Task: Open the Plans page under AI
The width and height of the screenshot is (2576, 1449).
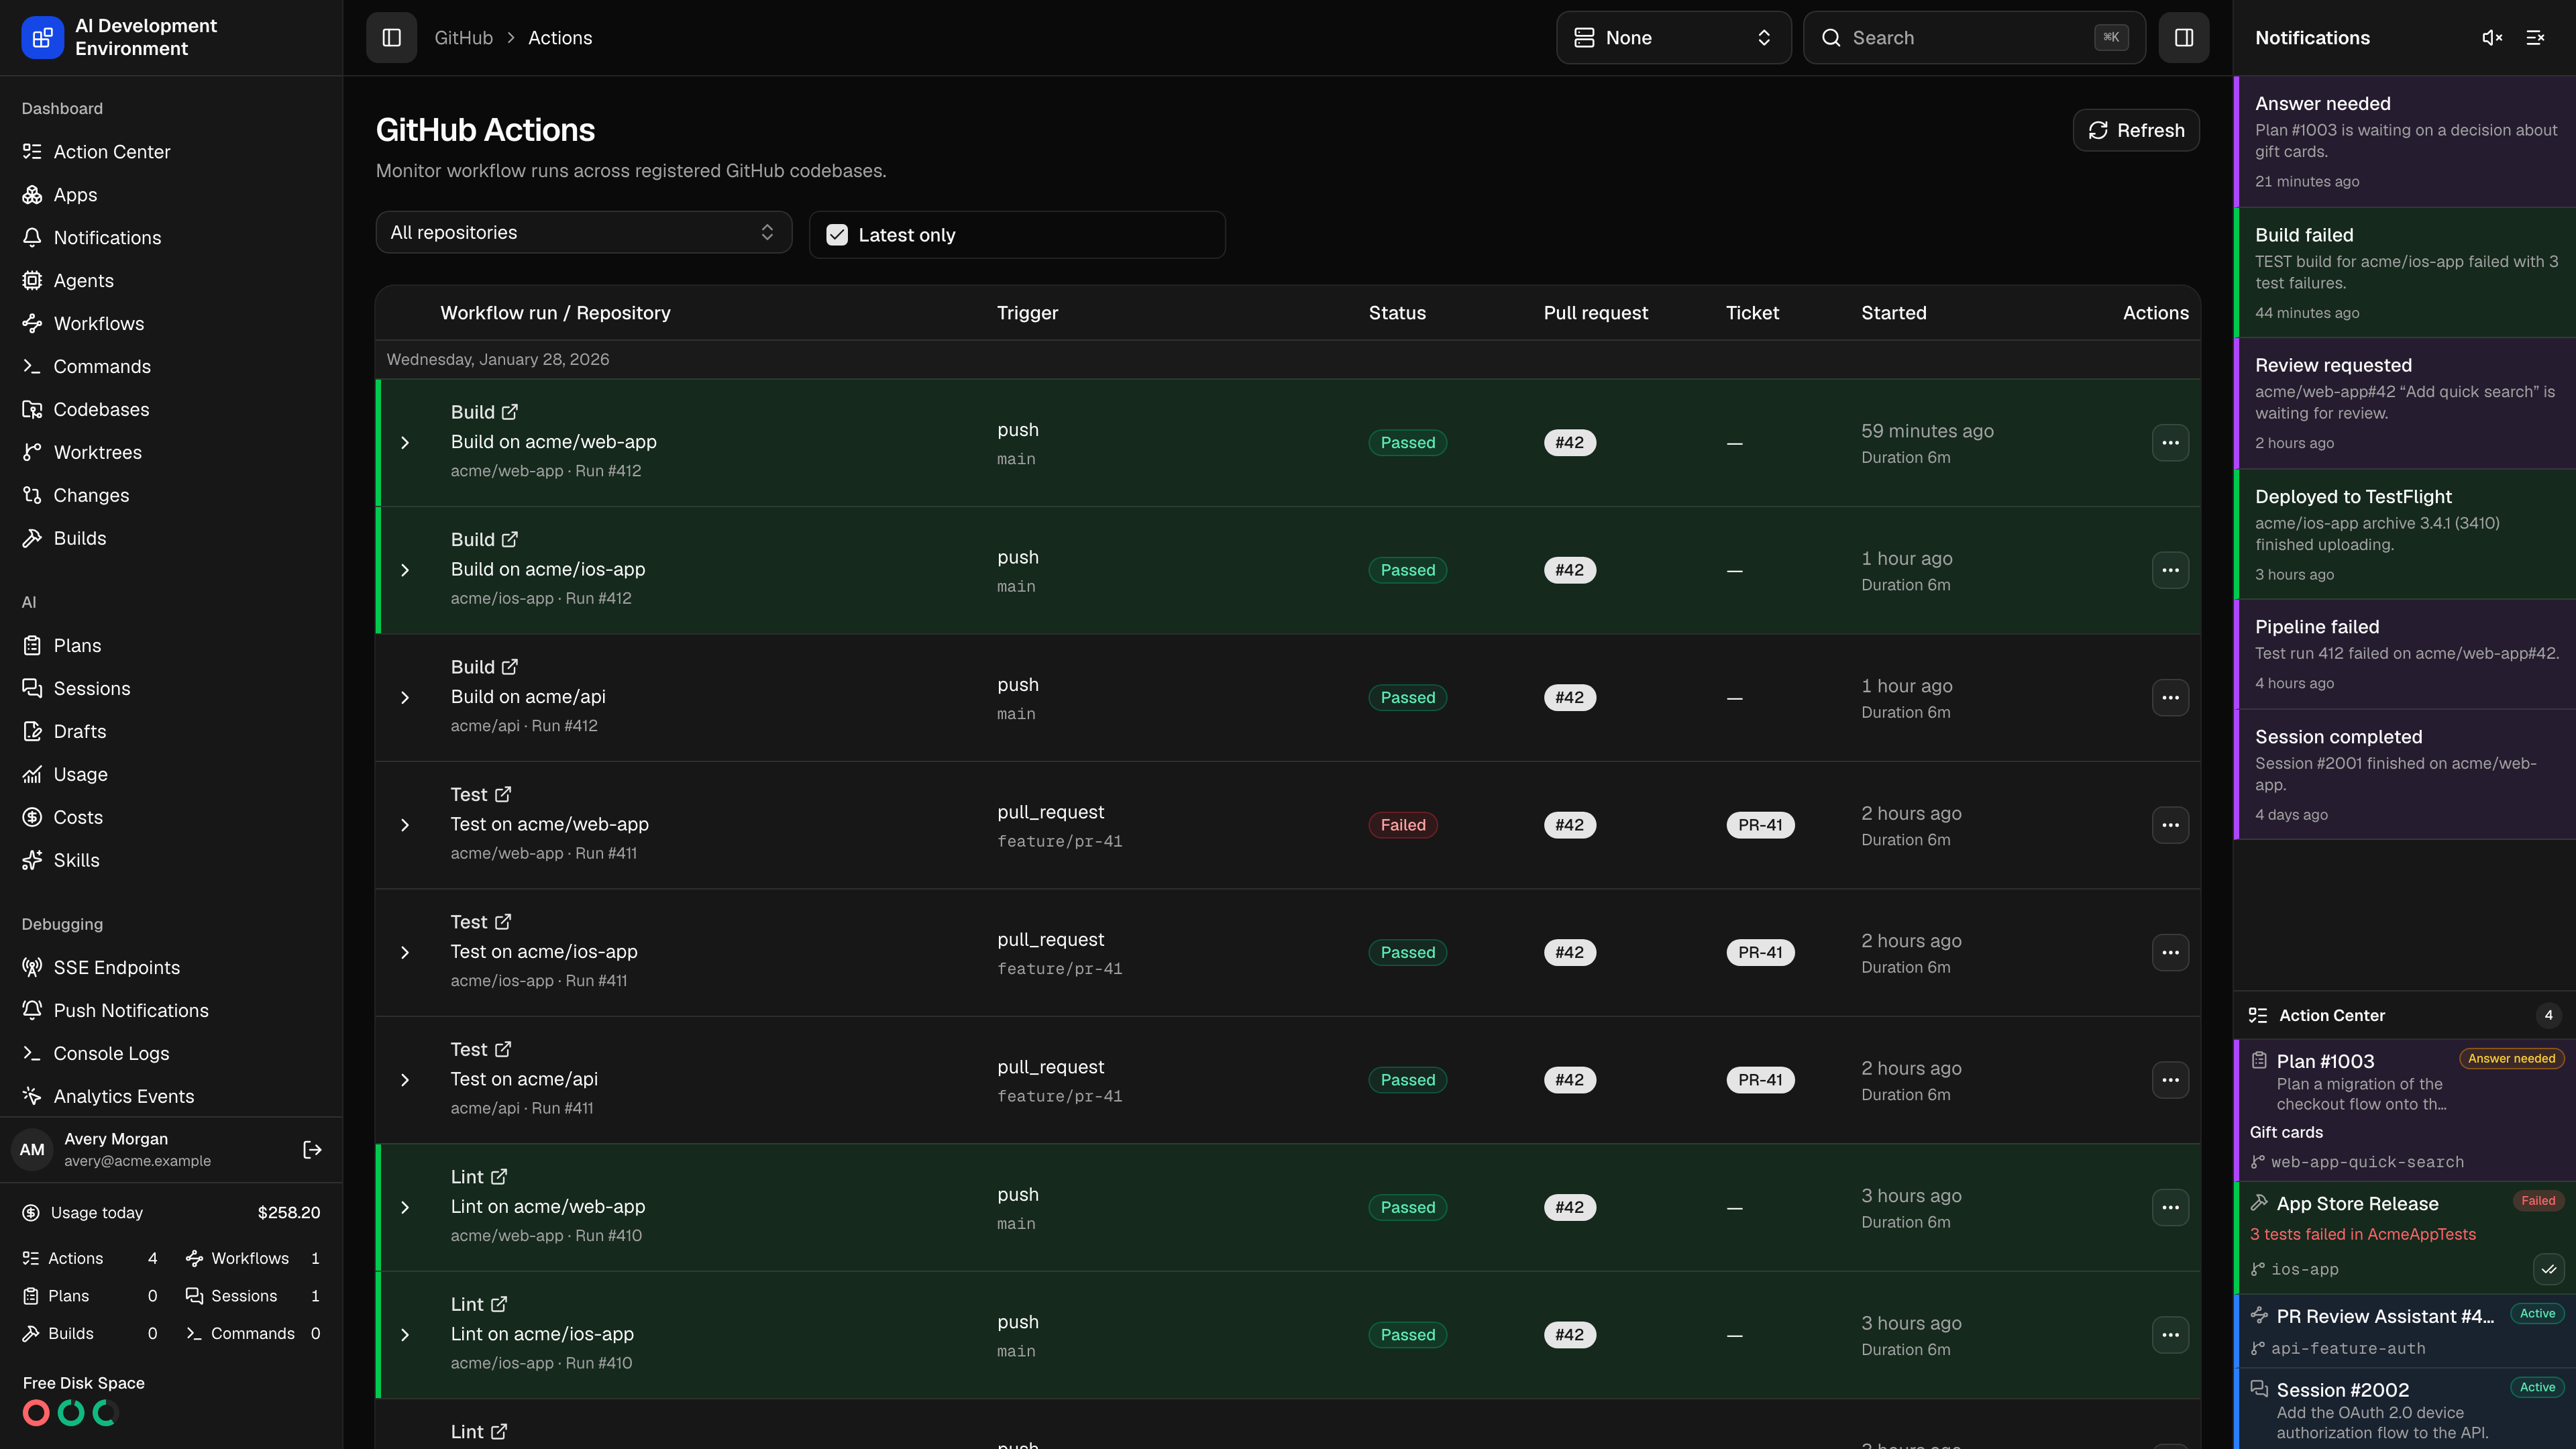Action: click(171, 646)
